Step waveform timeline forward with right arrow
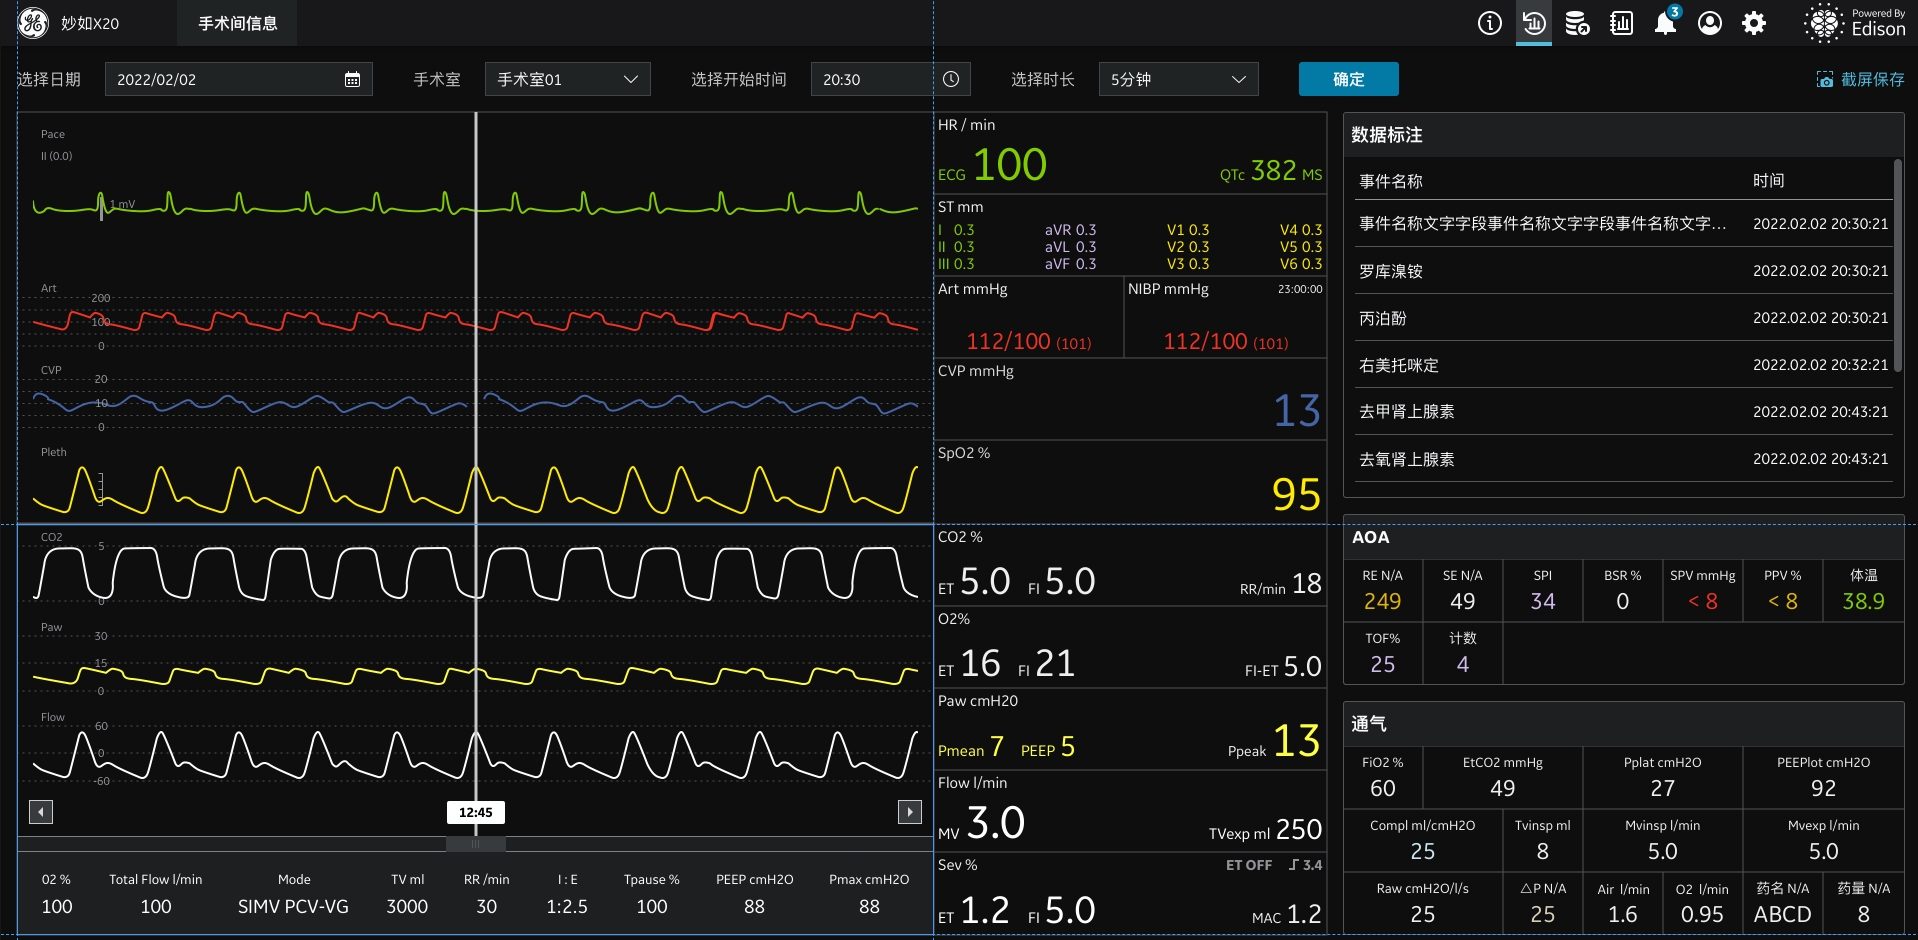This screenshot has width=1918, height=940. [910, 812]
